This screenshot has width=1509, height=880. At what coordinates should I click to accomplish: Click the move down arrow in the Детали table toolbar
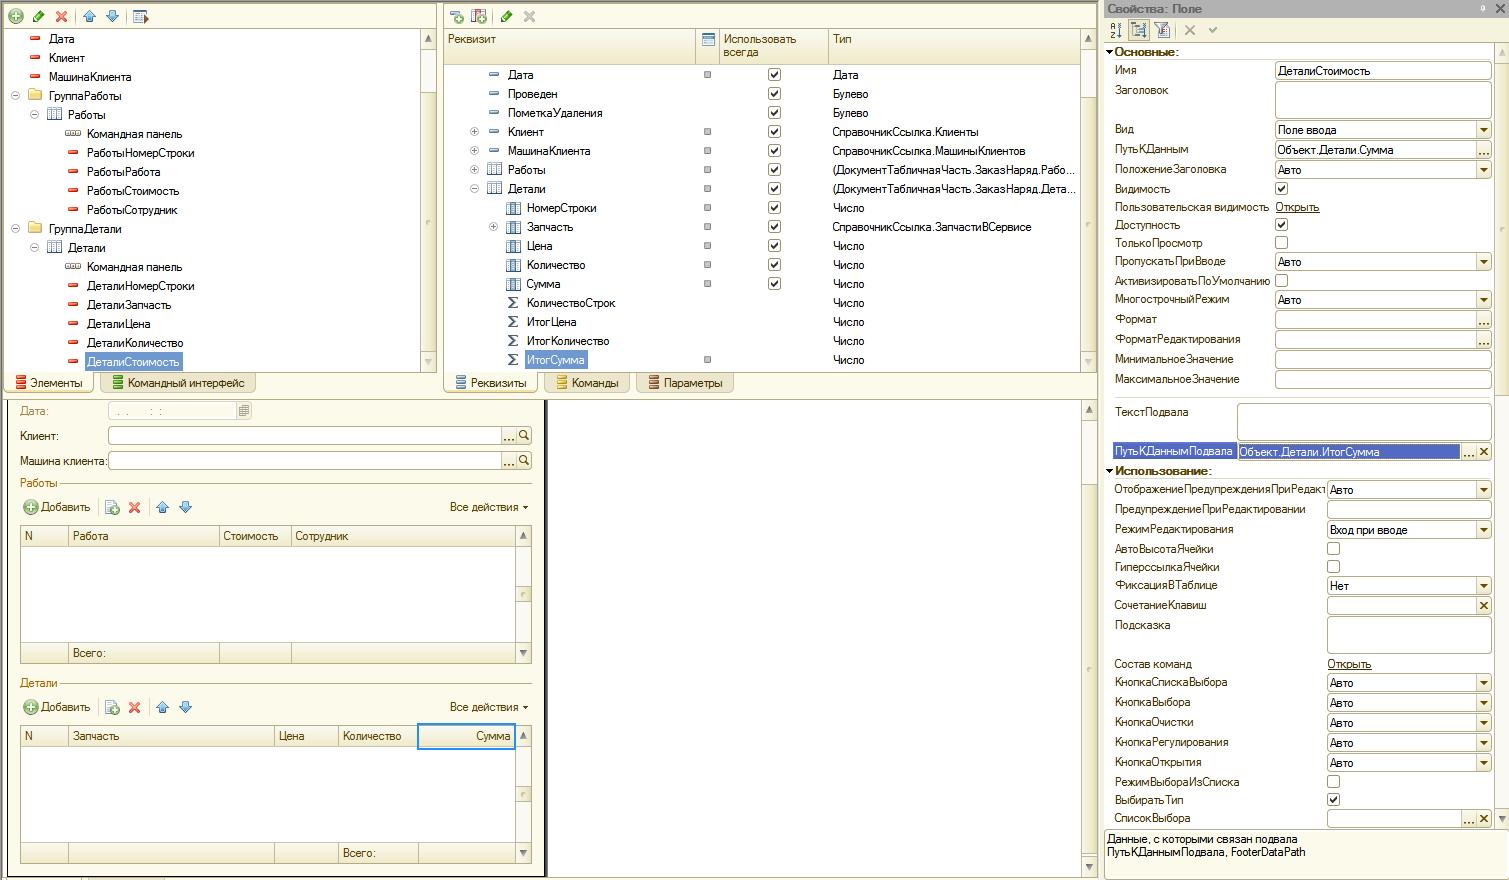click(185, 707)
